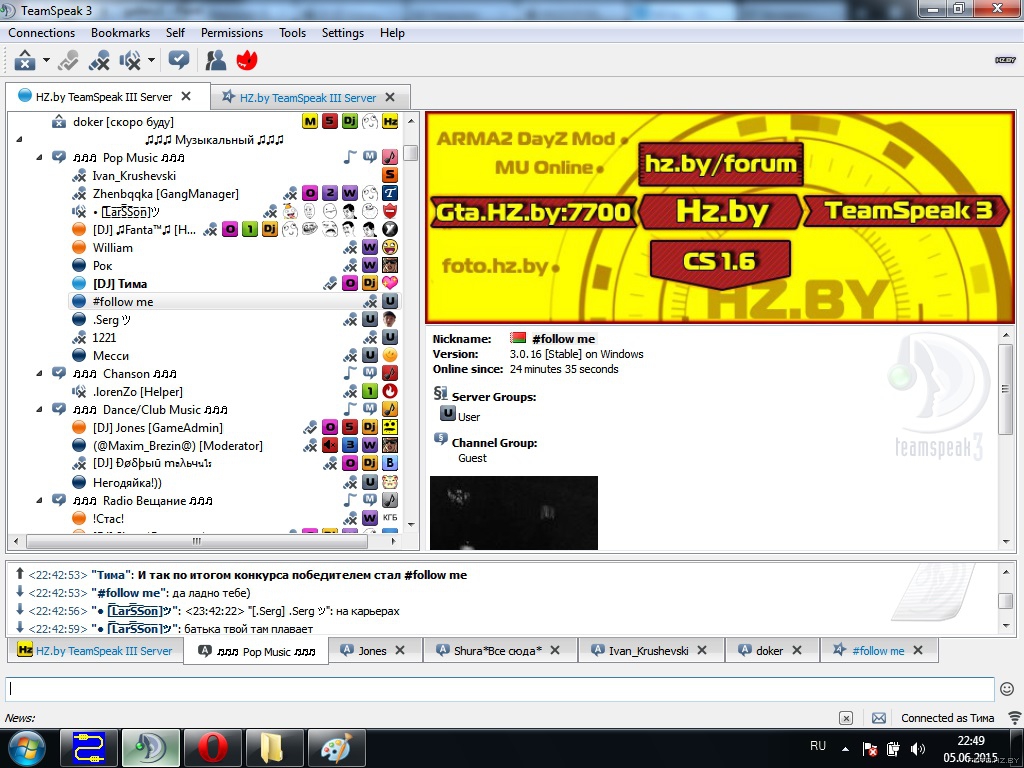Click the system tray volume speaker icon

click(x=918, y=749)
